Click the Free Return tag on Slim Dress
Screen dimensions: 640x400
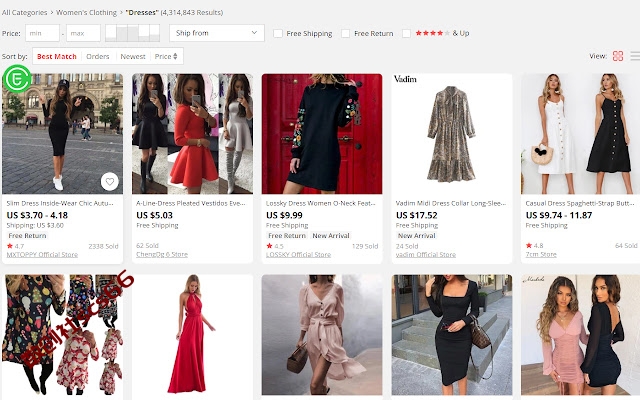pyautogui.click(x=27, y=236)
